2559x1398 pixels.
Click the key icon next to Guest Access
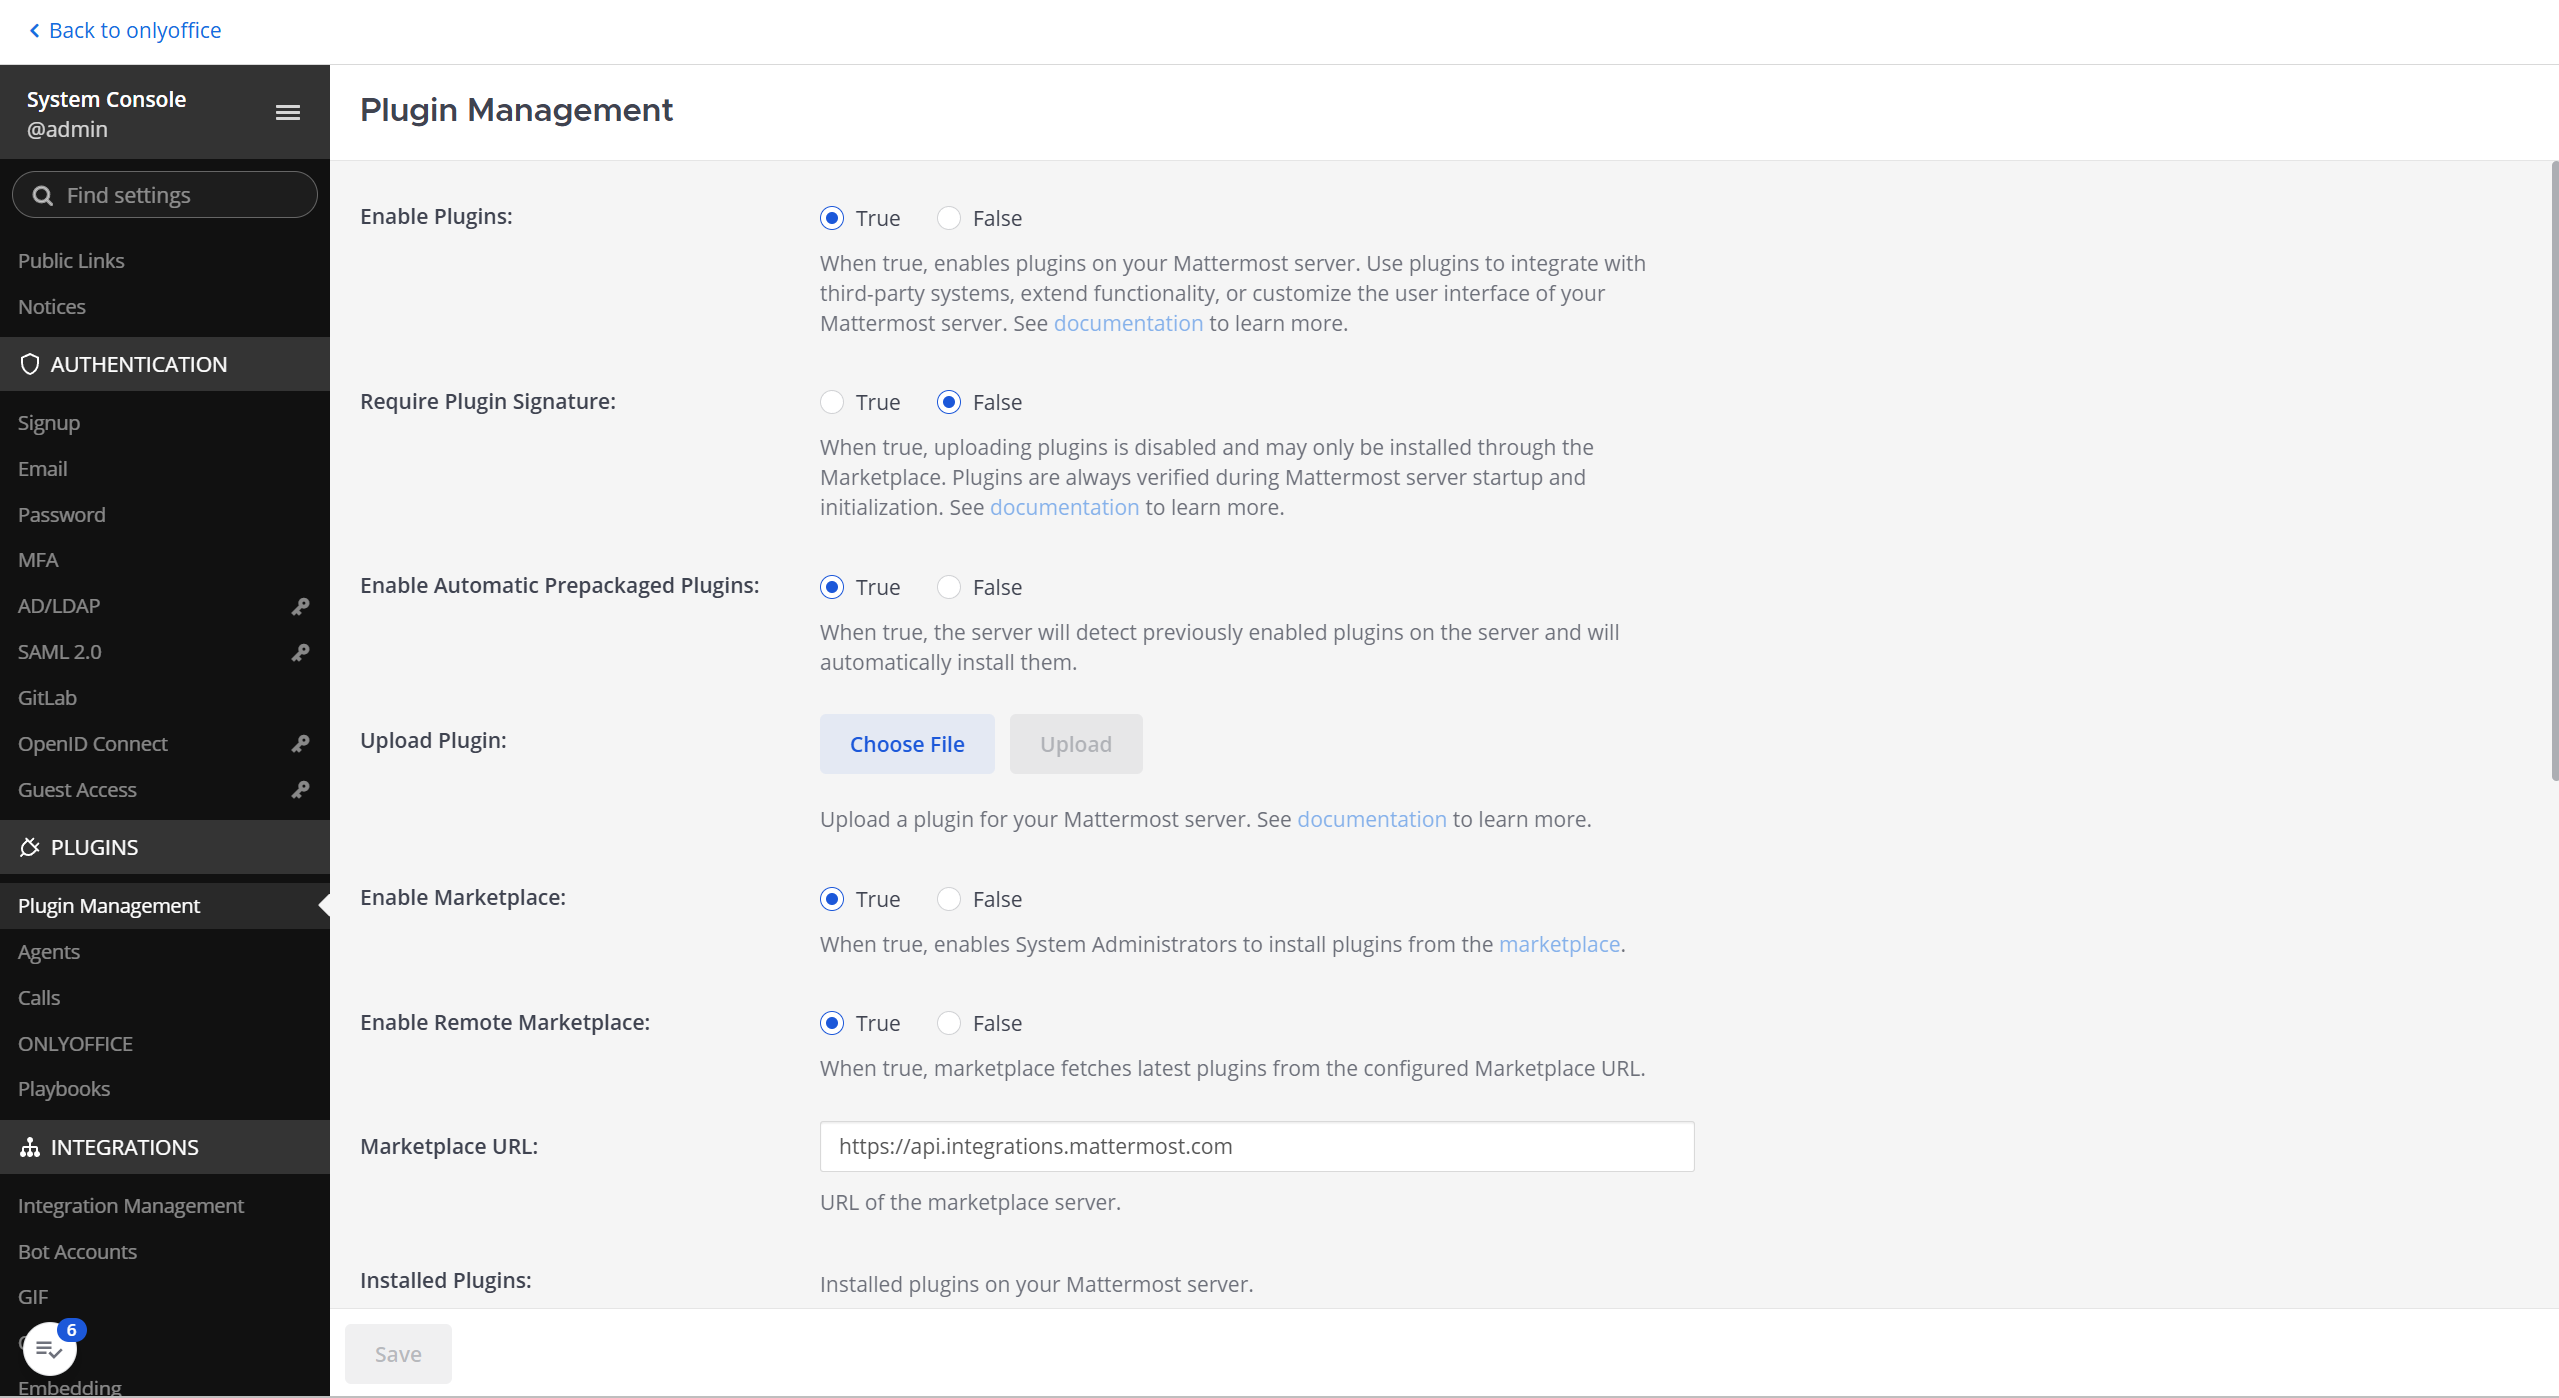pos(300,789)
